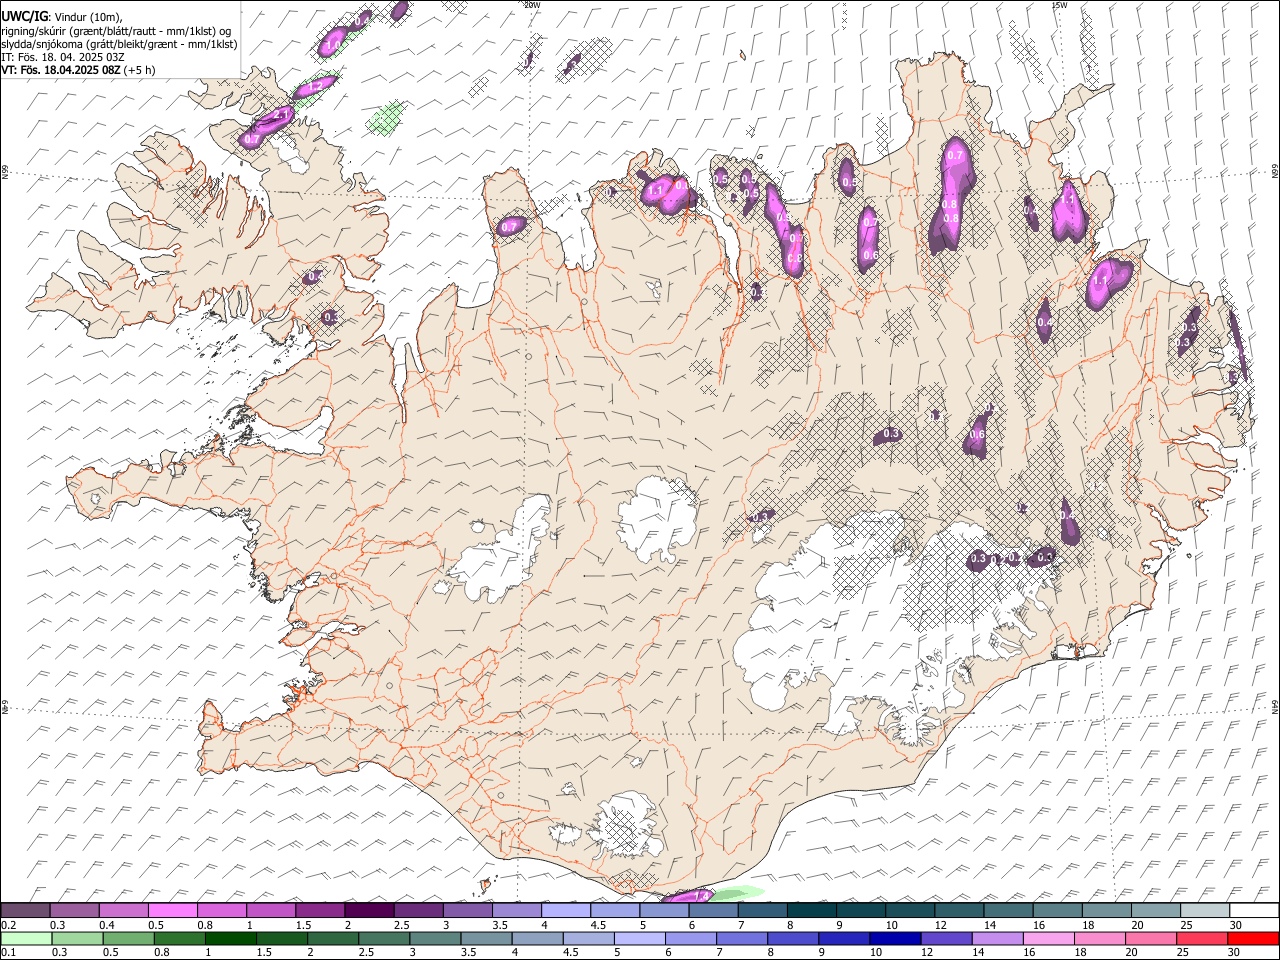Pick the palest green swatch above 0.1 label
Viewport: 1280px width, 960px height.
click(x=26, y=938)
